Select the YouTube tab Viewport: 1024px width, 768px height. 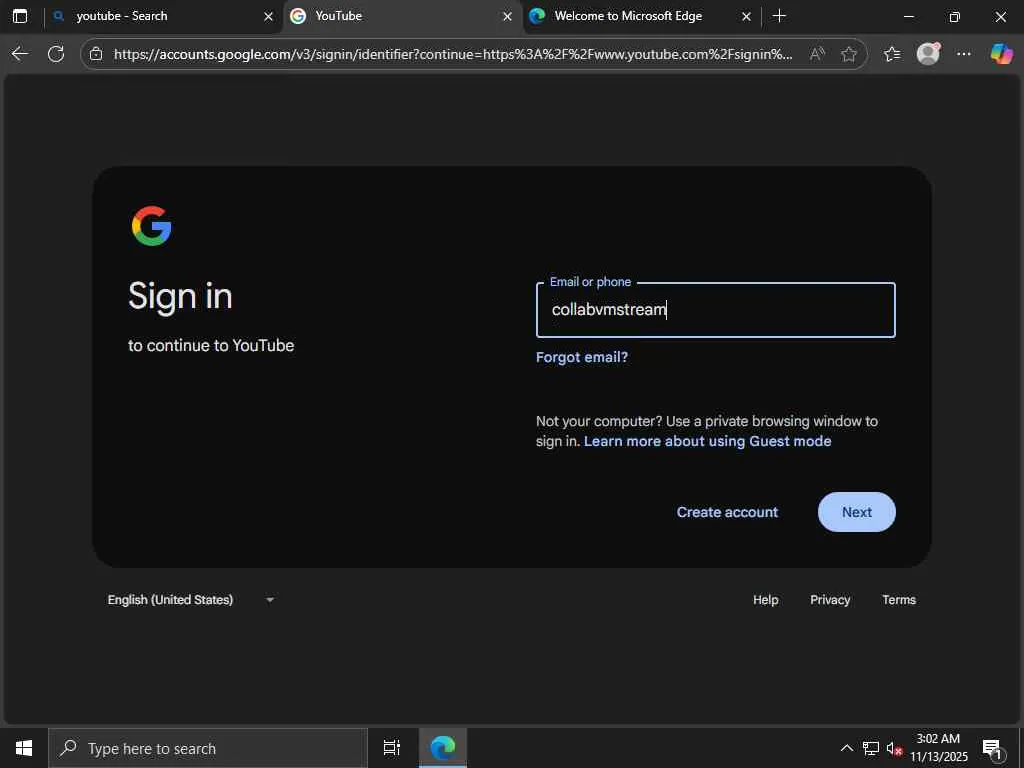[x=402, y=16]
